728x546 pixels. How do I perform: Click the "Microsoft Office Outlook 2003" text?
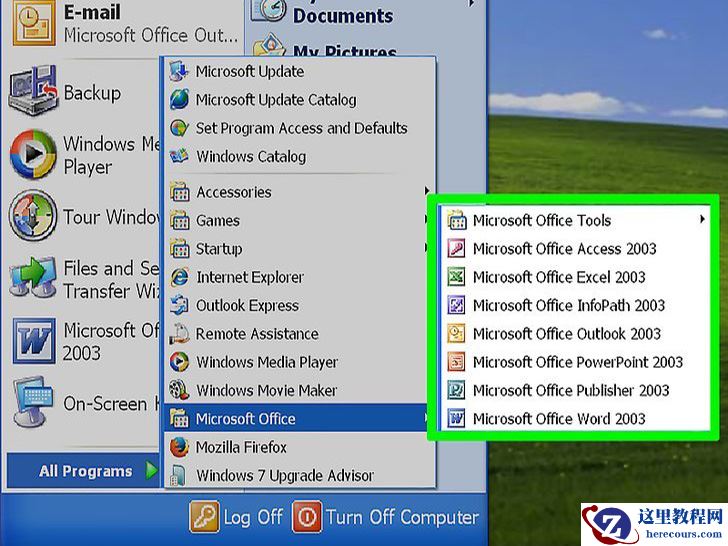pyautogui.click(x=566, y=333)
